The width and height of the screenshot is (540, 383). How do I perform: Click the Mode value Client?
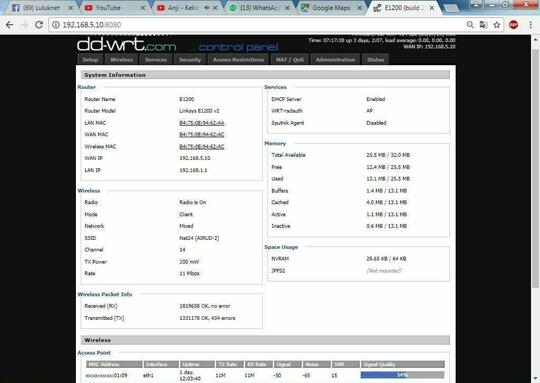coord(186,214)
